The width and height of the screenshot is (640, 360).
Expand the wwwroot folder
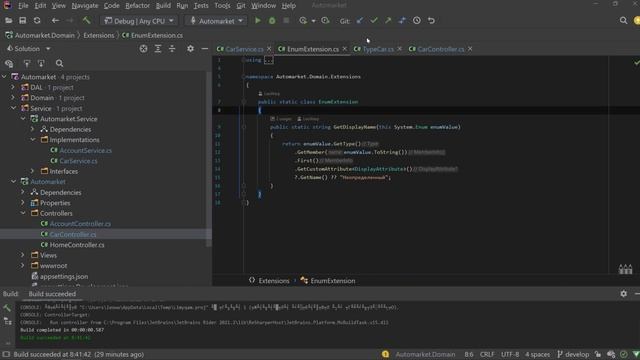pyautogui.click(x=23, y=266)
